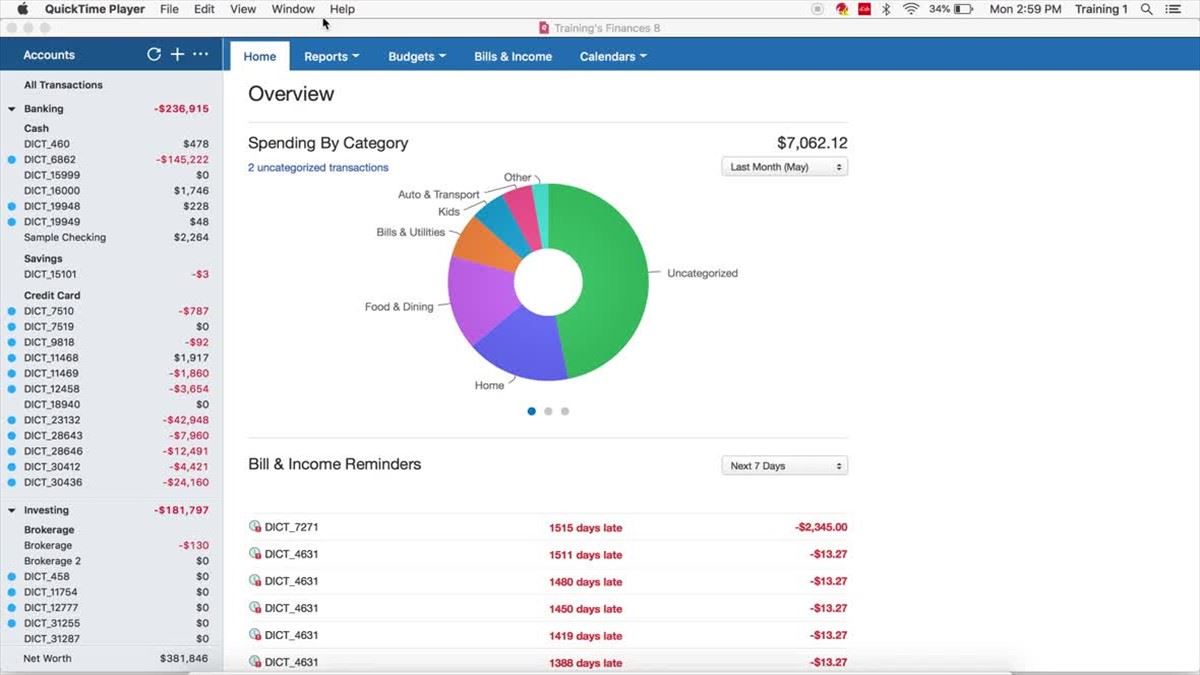Switch to the second carousel page dot
This screenshot has height=675, width=1200.
tap(548, 411)
